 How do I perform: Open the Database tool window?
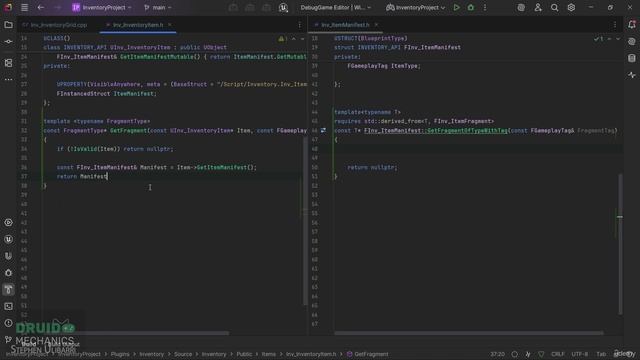pyautogui.click(x=632, y=58)
